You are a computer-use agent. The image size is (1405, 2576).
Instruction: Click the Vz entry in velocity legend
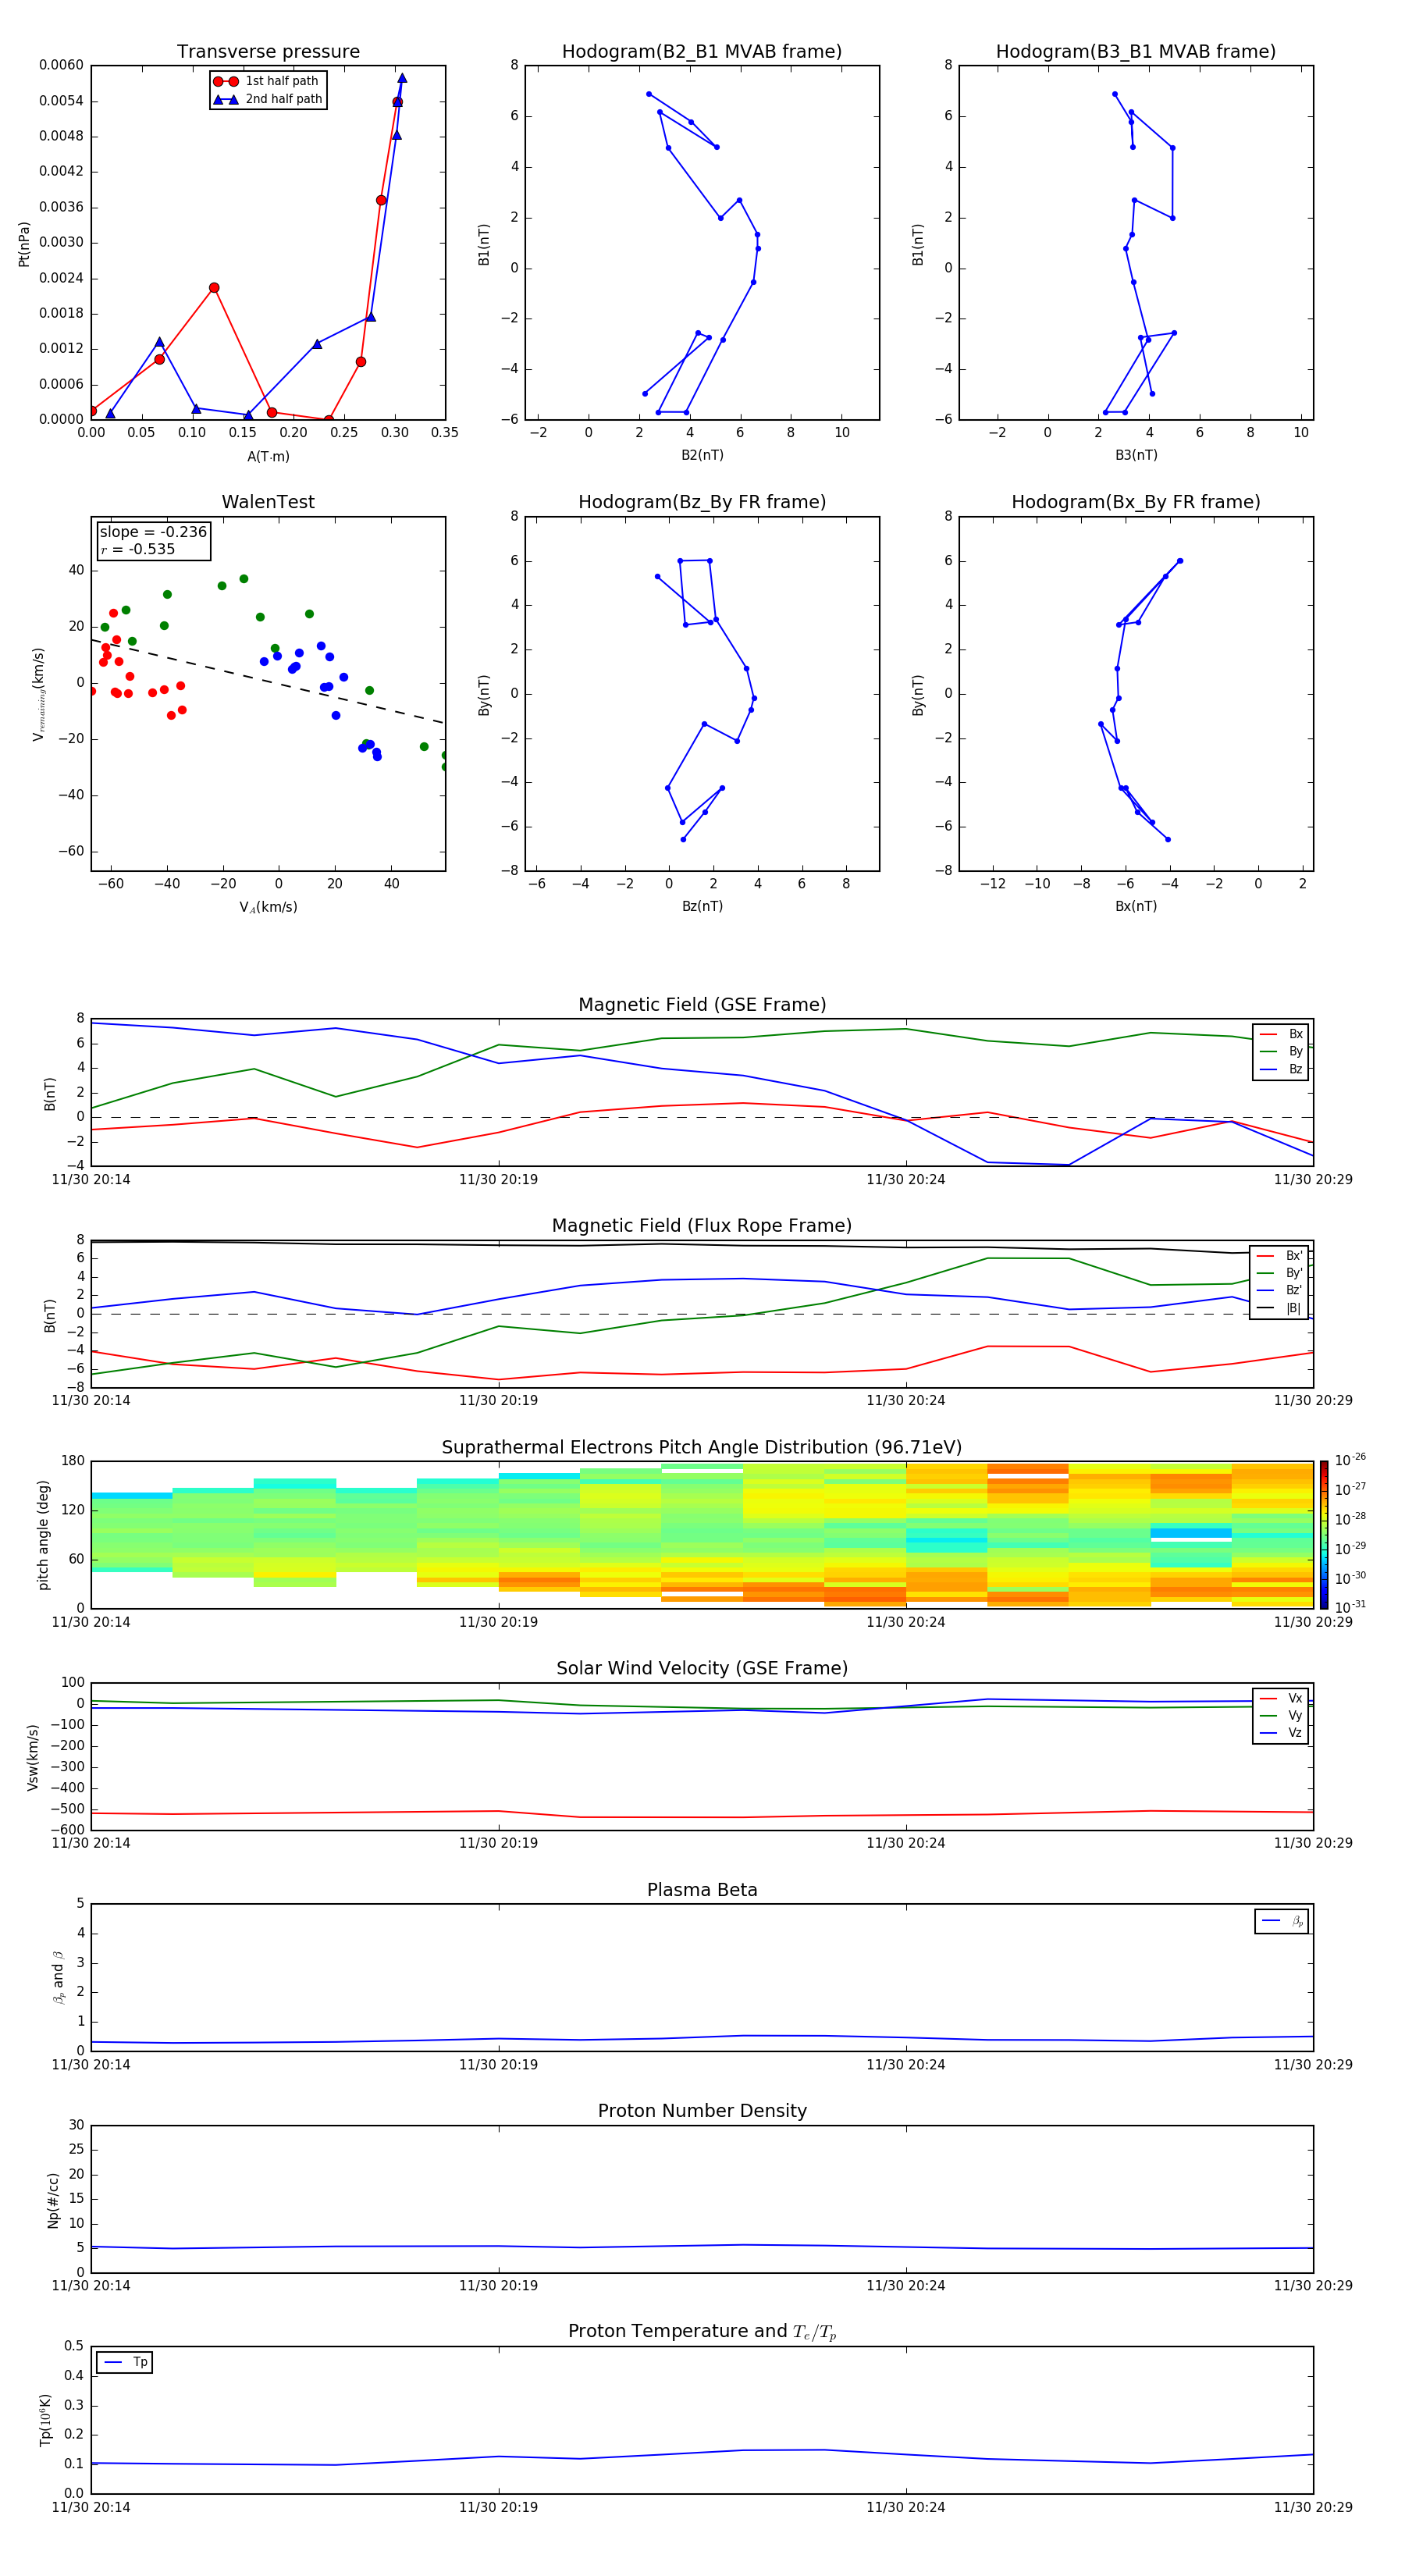coord(1281,1733)
